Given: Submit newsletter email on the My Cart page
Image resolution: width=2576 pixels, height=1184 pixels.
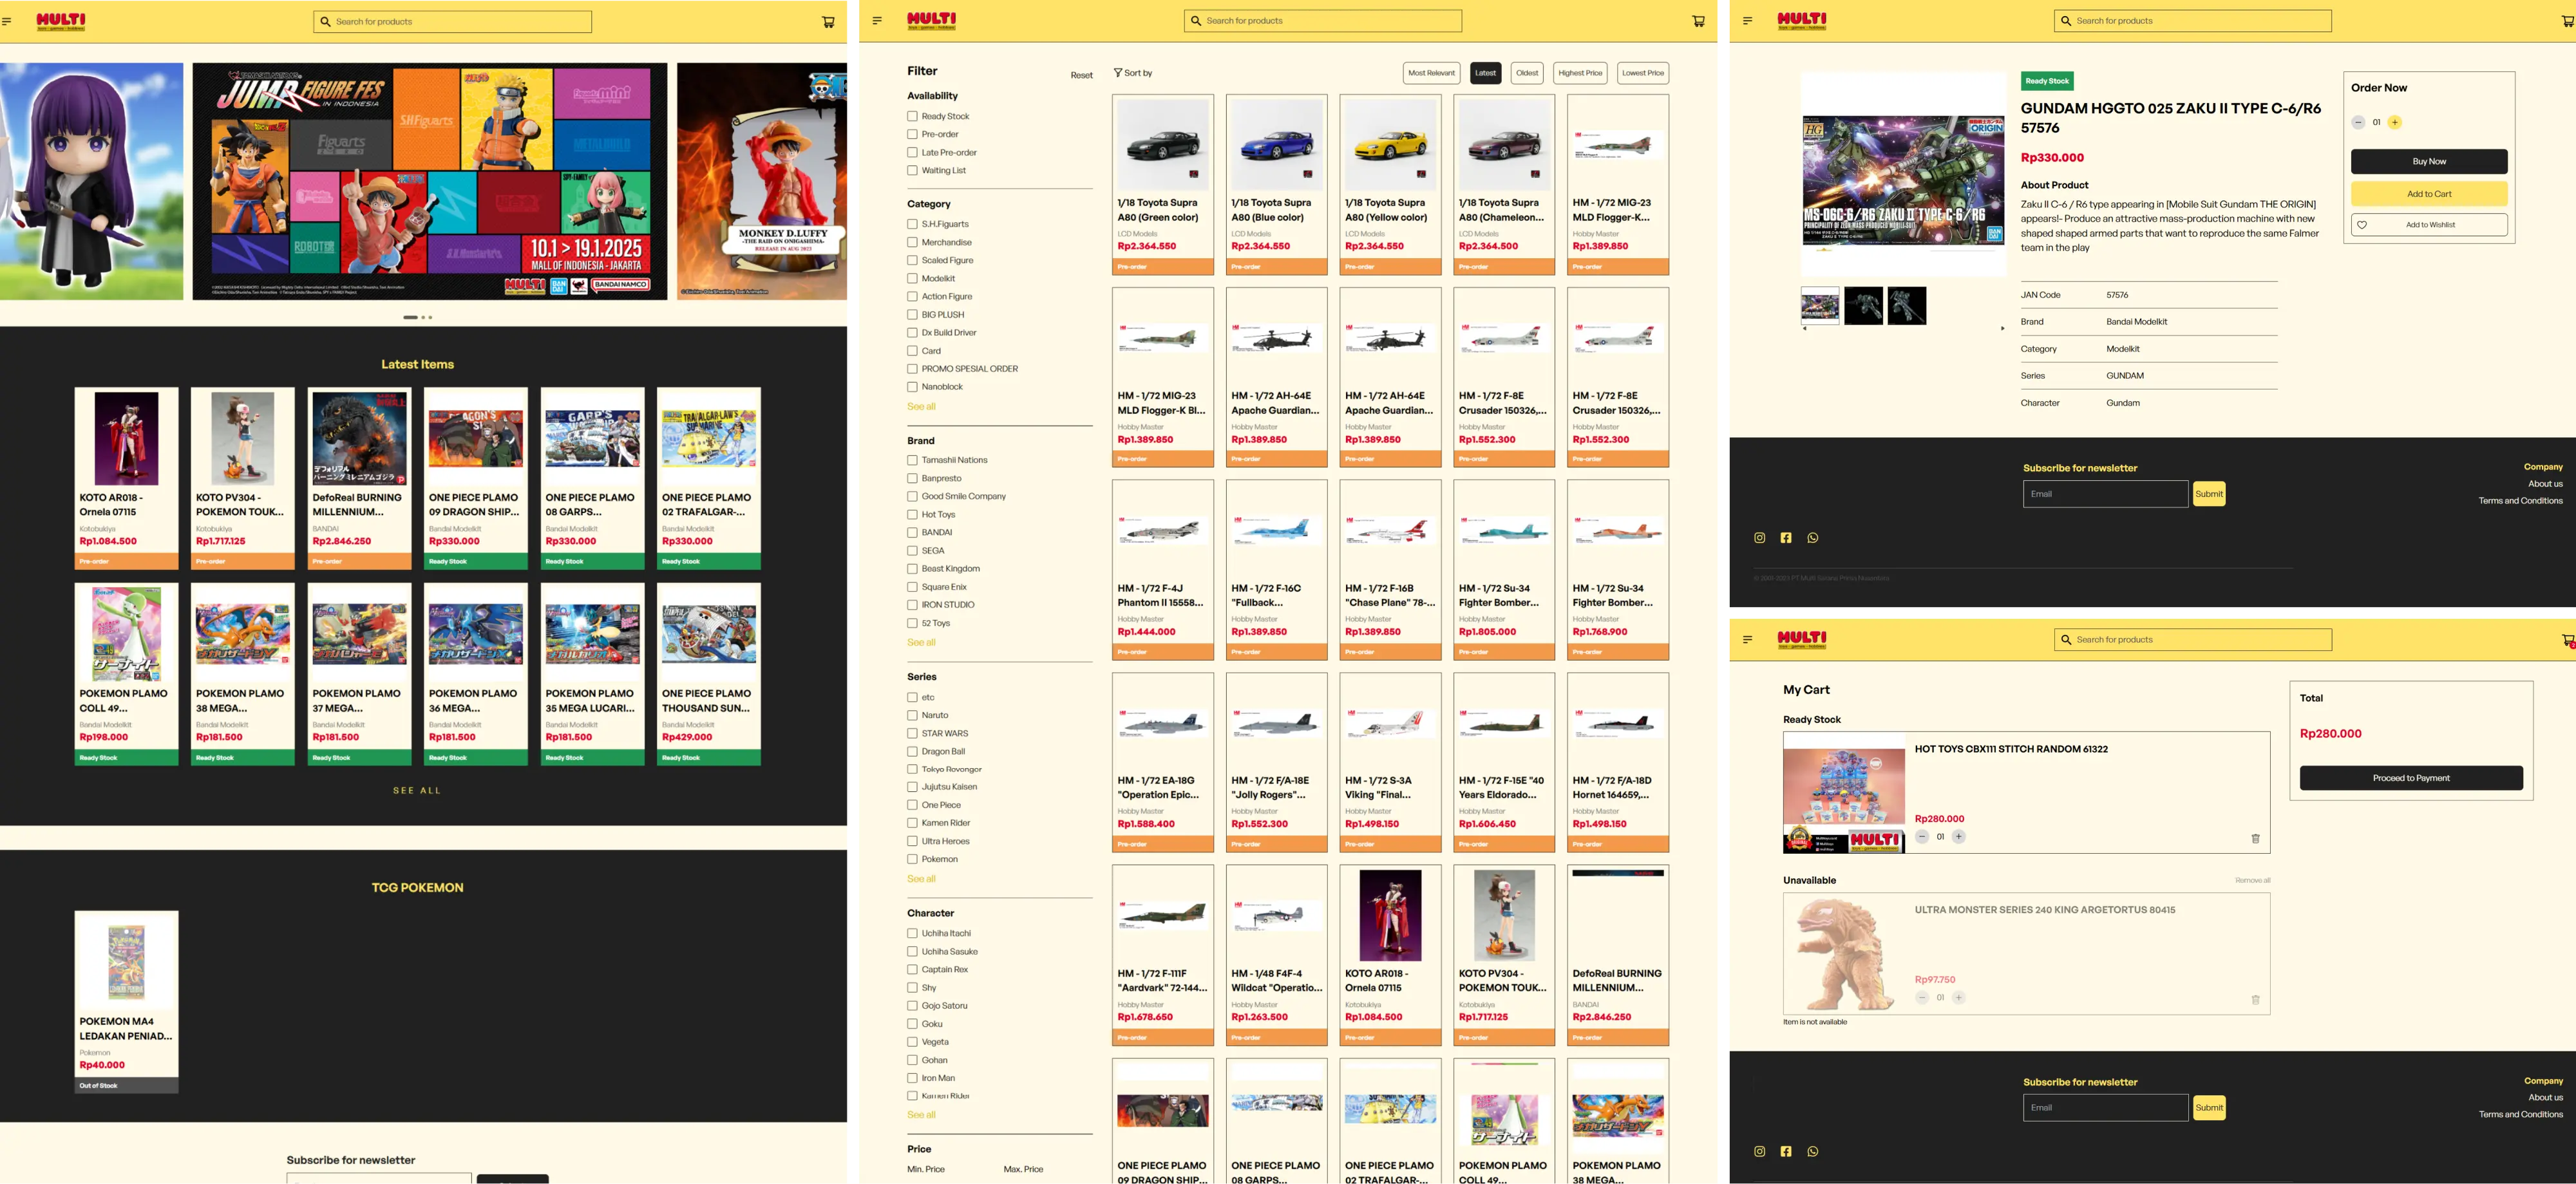Looking at the screenshot, I should [2208, 1107].
